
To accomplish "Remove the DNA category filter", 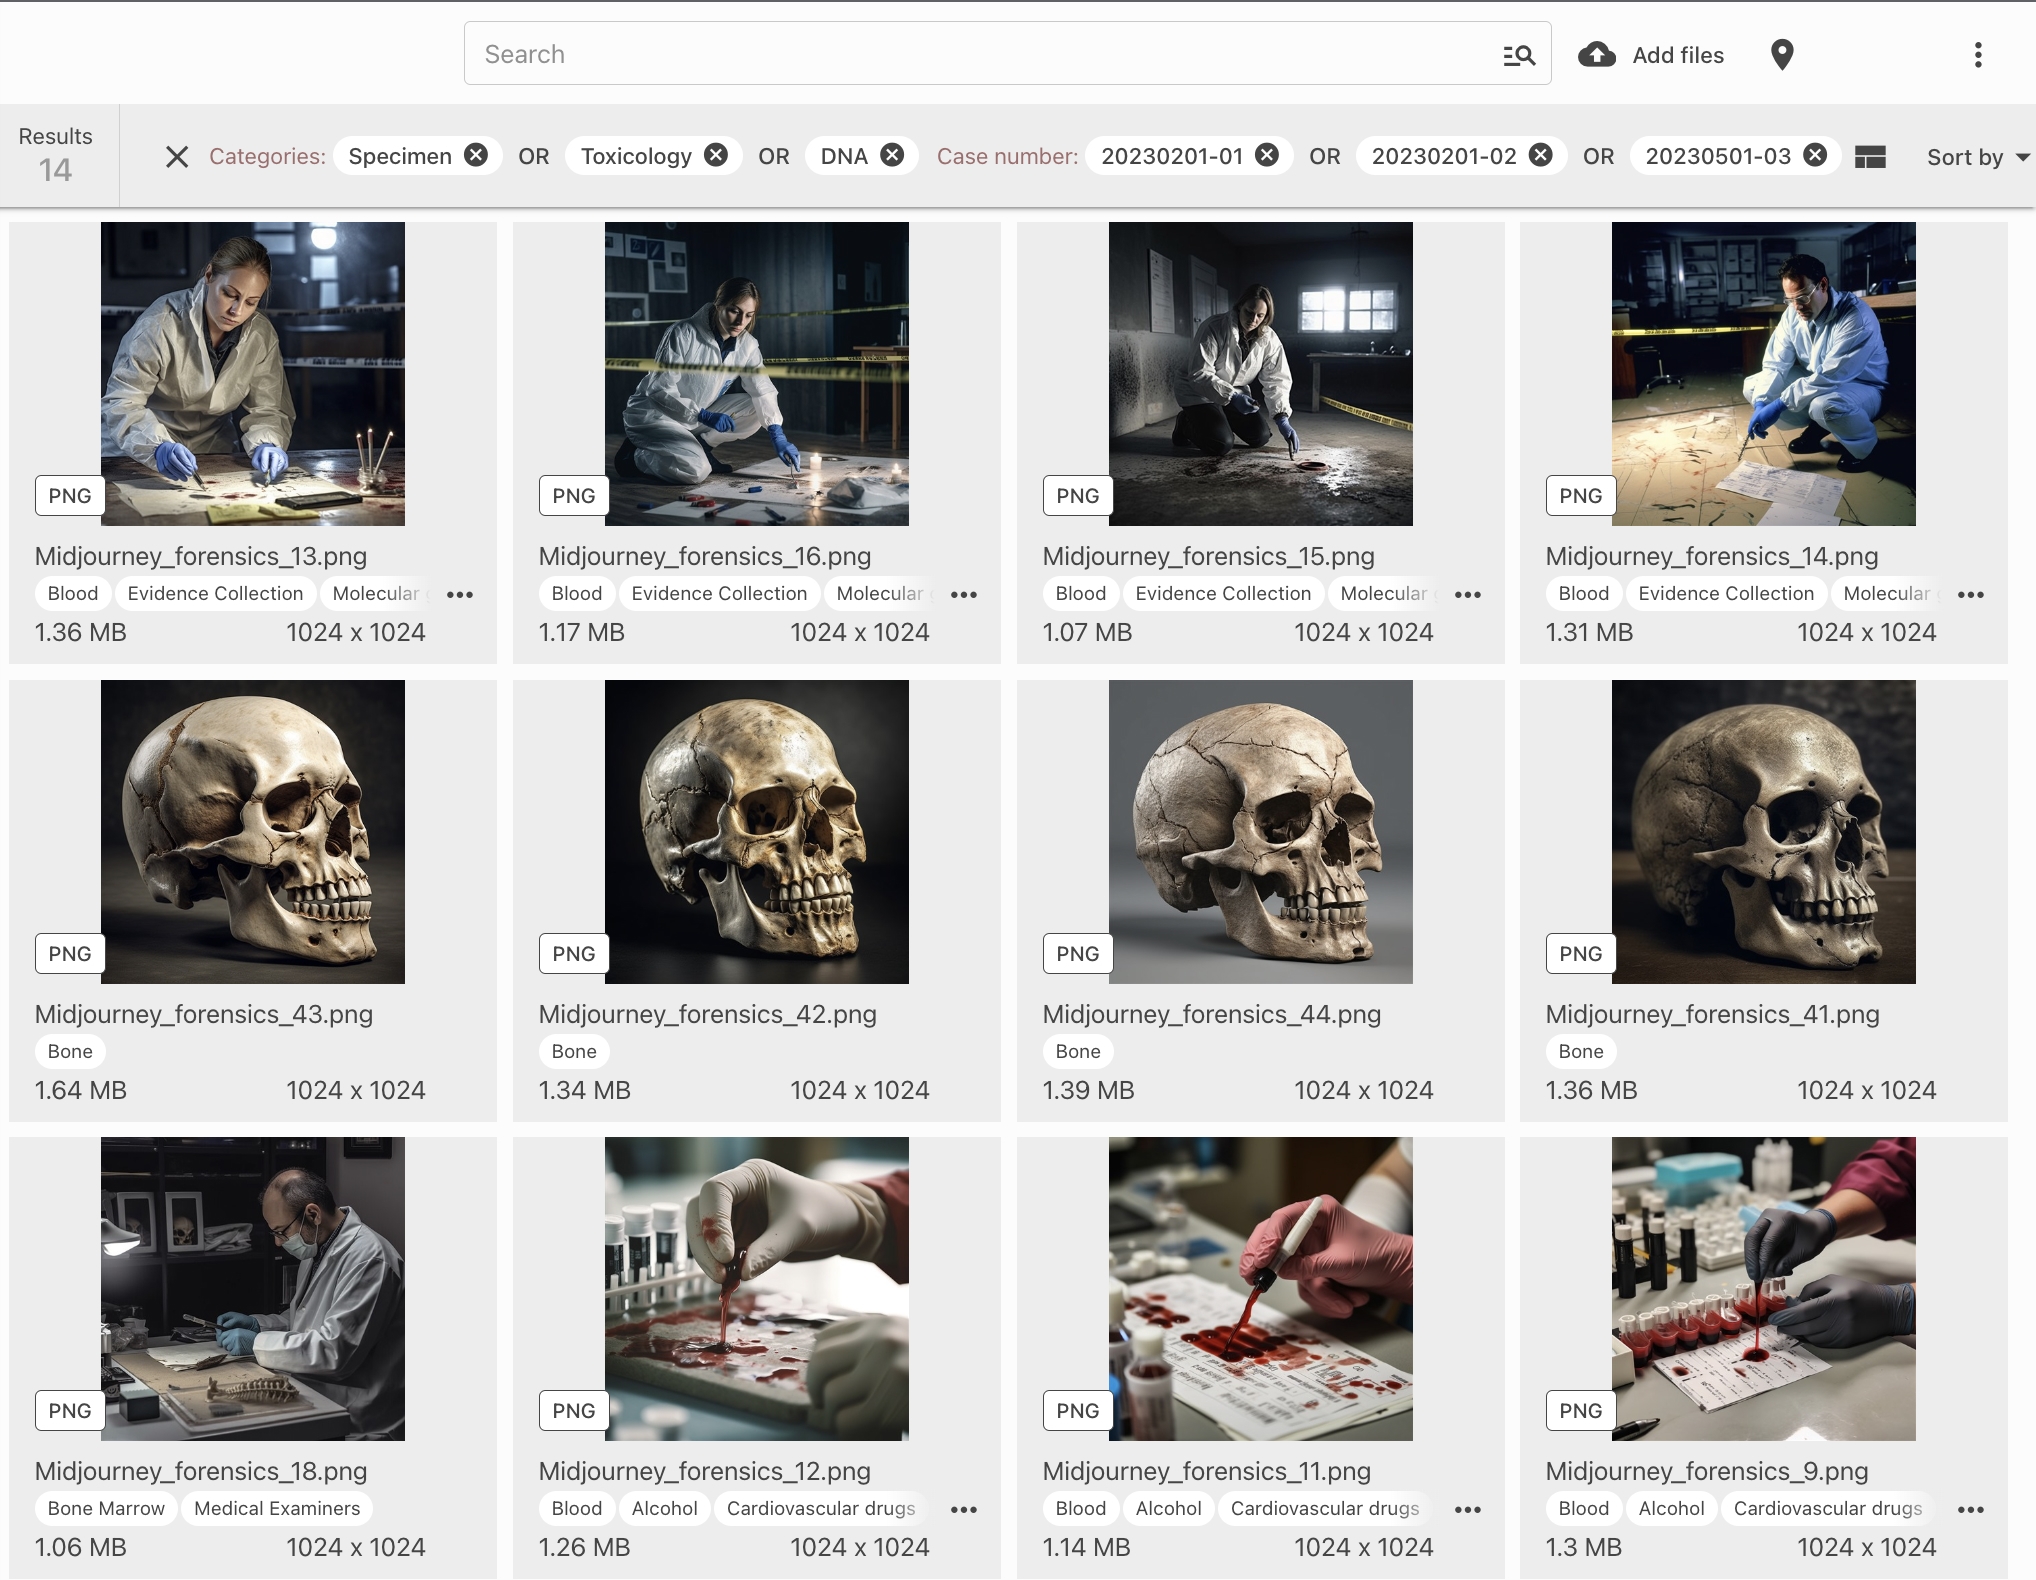I will coord(893,155).
